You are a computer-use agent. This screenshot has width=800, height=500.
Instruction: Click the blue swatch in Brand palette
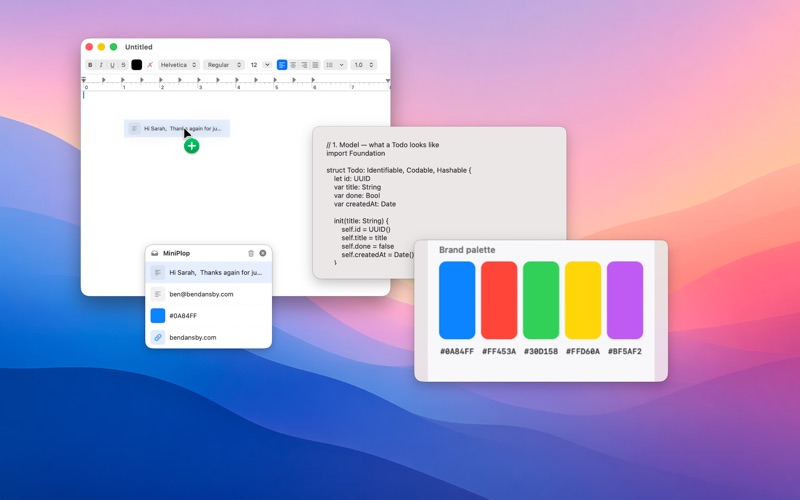tap(457, 300)
